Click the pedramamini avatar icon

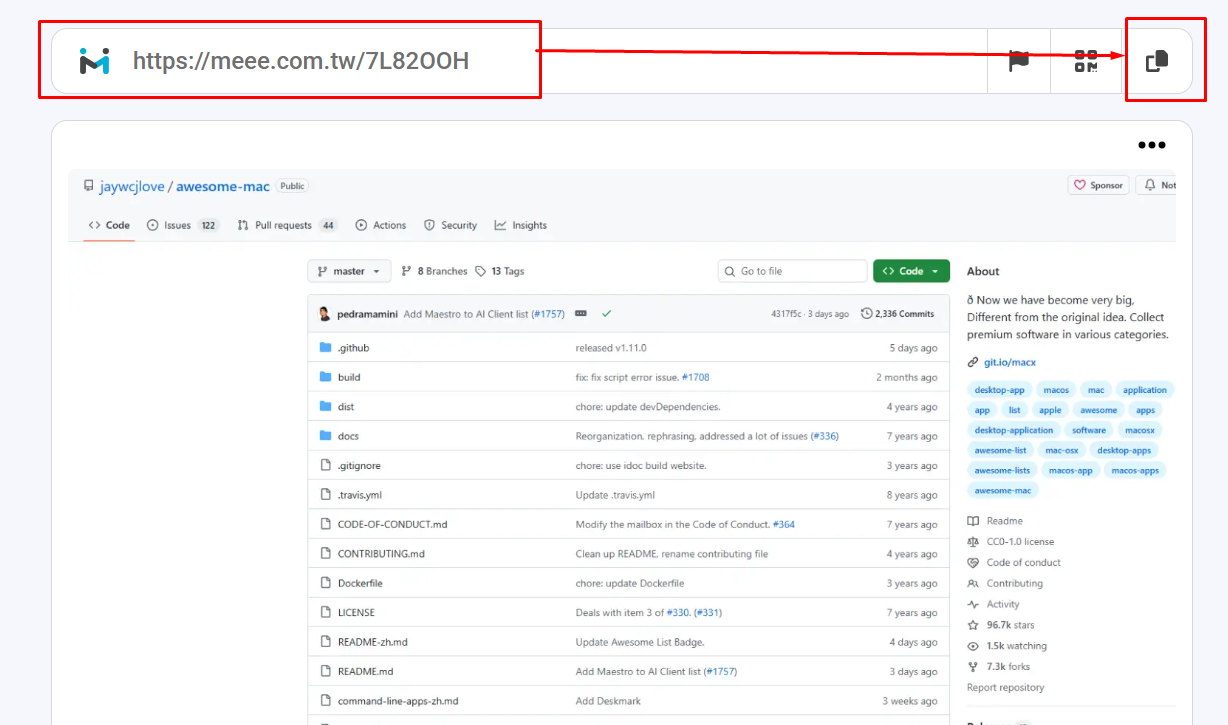pos(325,314)
